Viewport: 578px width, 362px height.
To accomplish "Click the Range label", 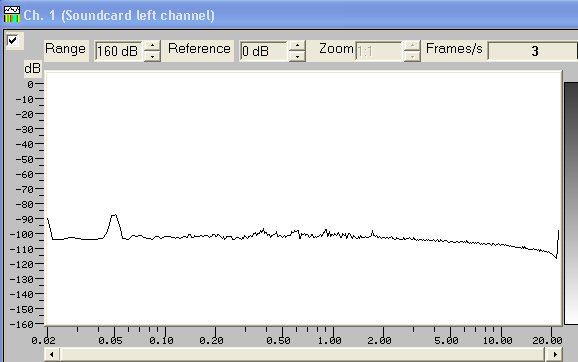I will pyautogui.click(x=65, y=49).
